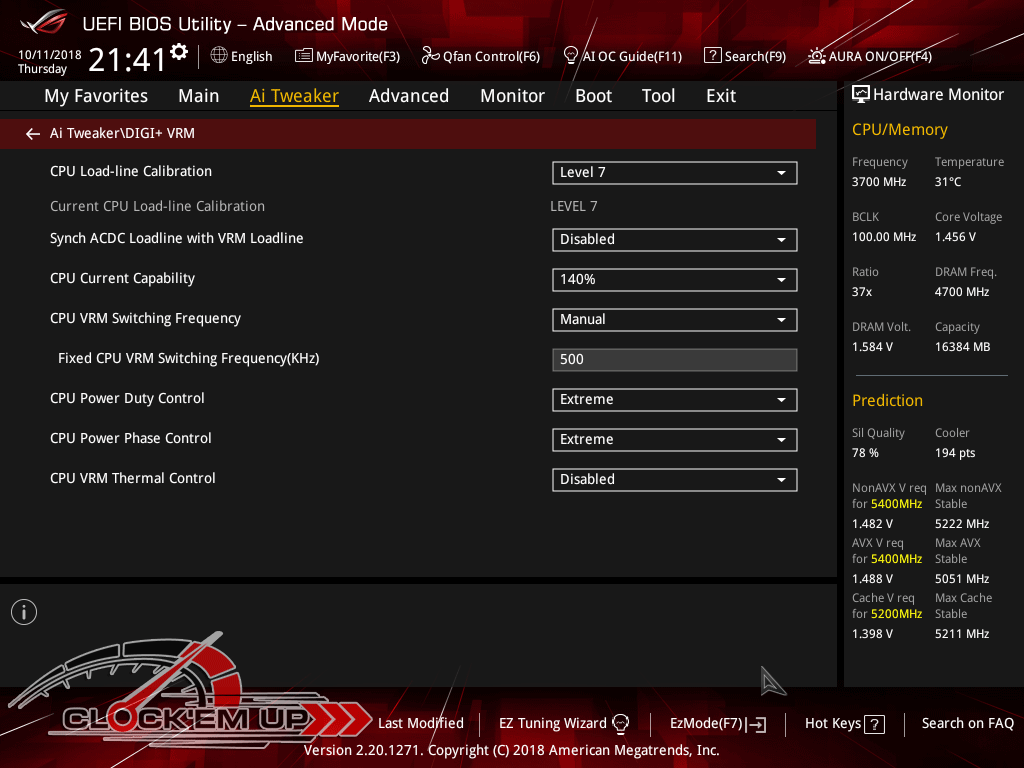Go to the Monitor tab
This screenshot has height=768, width=1024.
click(512, 96)
